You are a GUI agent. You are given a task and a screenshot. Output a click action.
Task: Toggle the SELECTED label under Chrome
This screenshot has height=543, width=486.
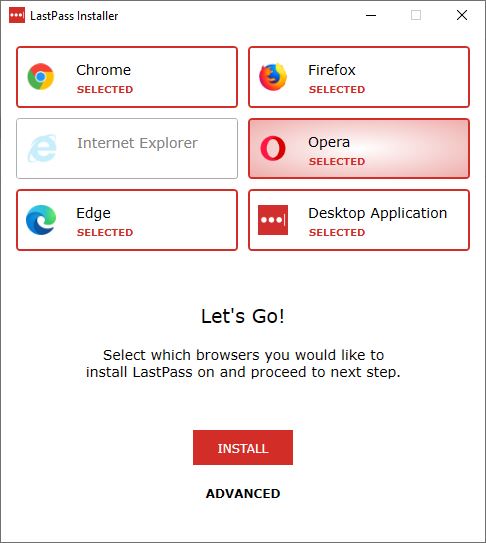(x=105, y=89)
